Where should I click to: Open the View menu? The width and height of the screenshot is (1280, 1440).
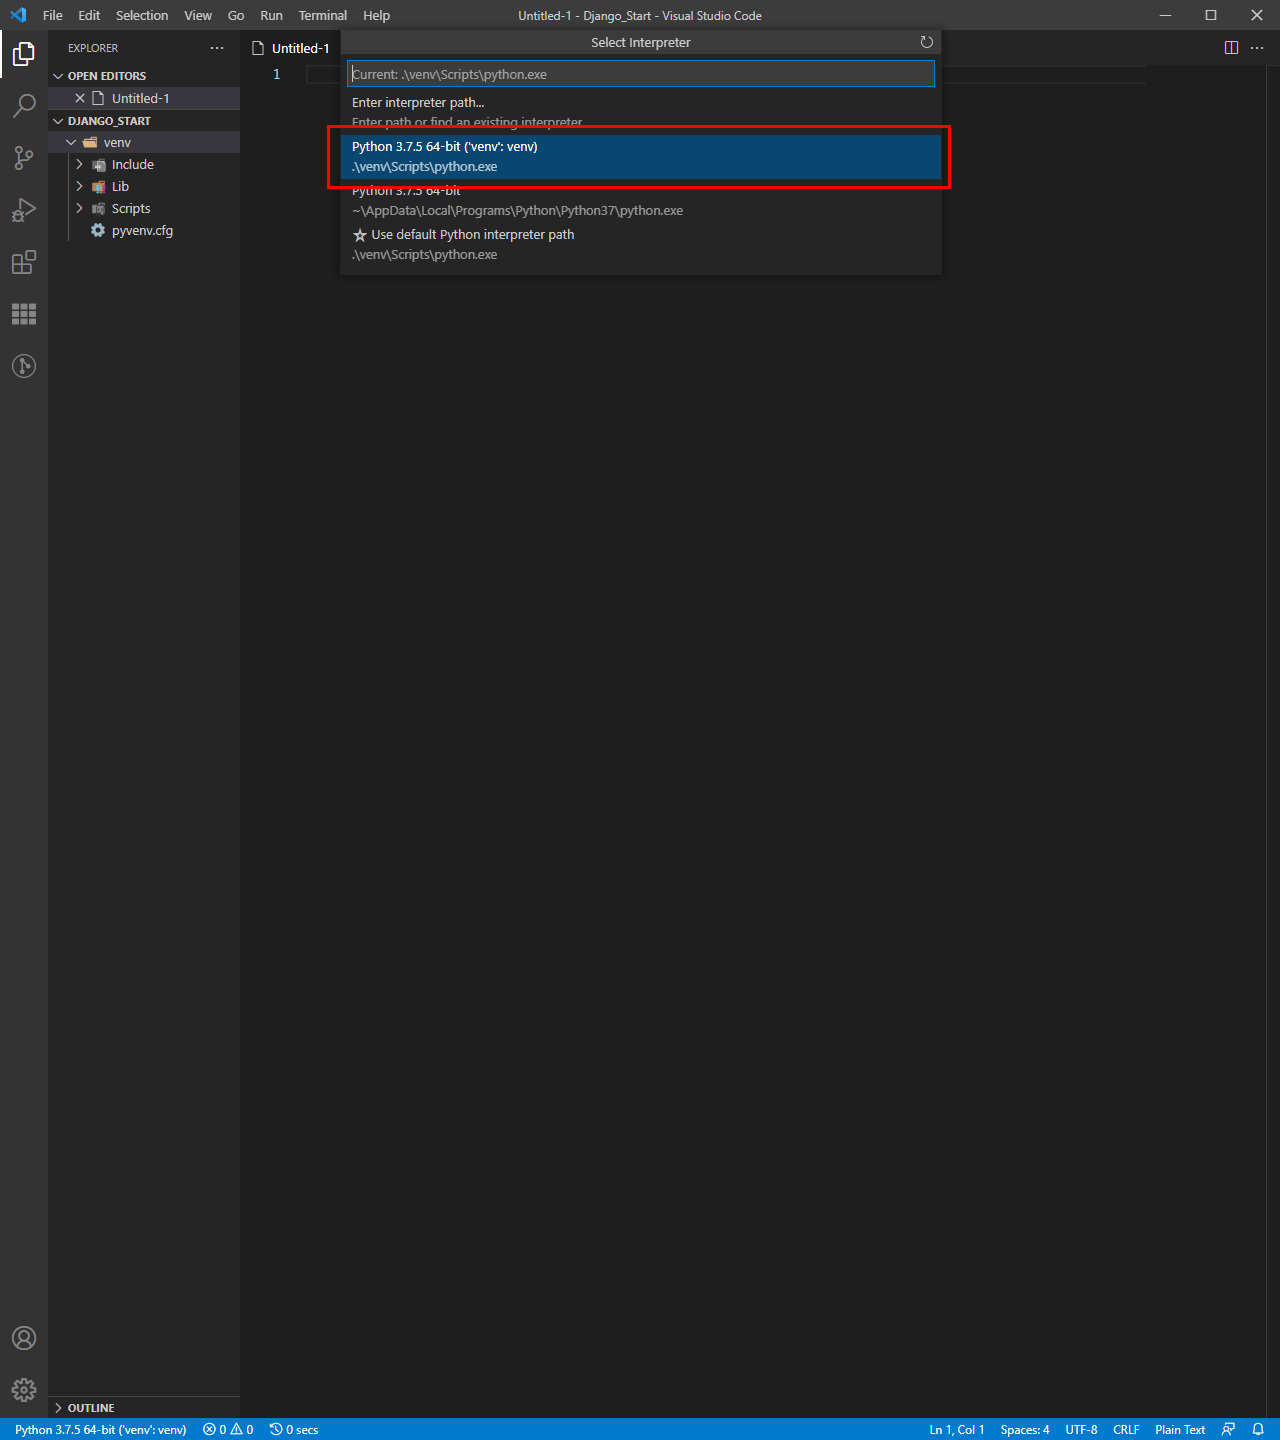tap(198, 15)
